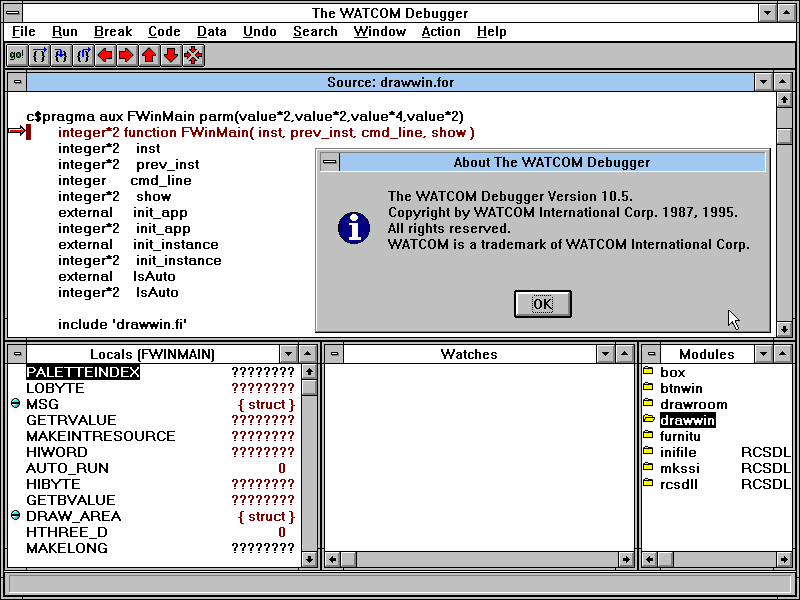Open the Break menu
Screen dimensions: 800x600
113,32
